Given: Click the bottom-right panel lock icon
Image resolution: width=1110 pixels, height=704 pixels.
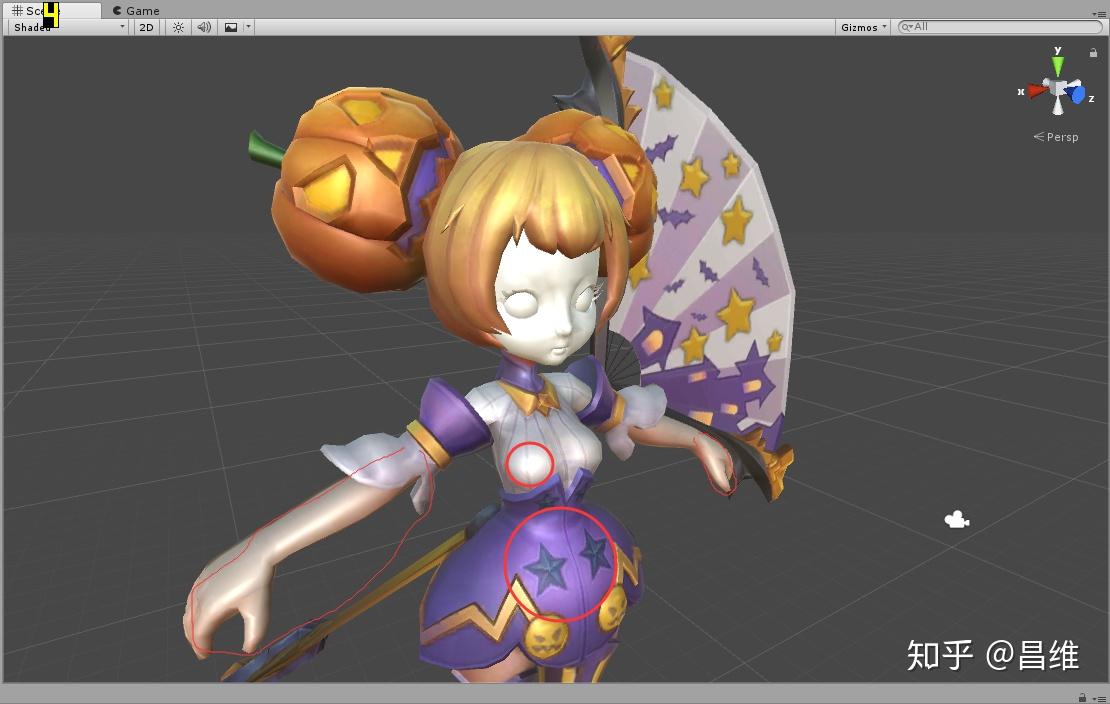Looking at the screenshot, I should 1082,698.
